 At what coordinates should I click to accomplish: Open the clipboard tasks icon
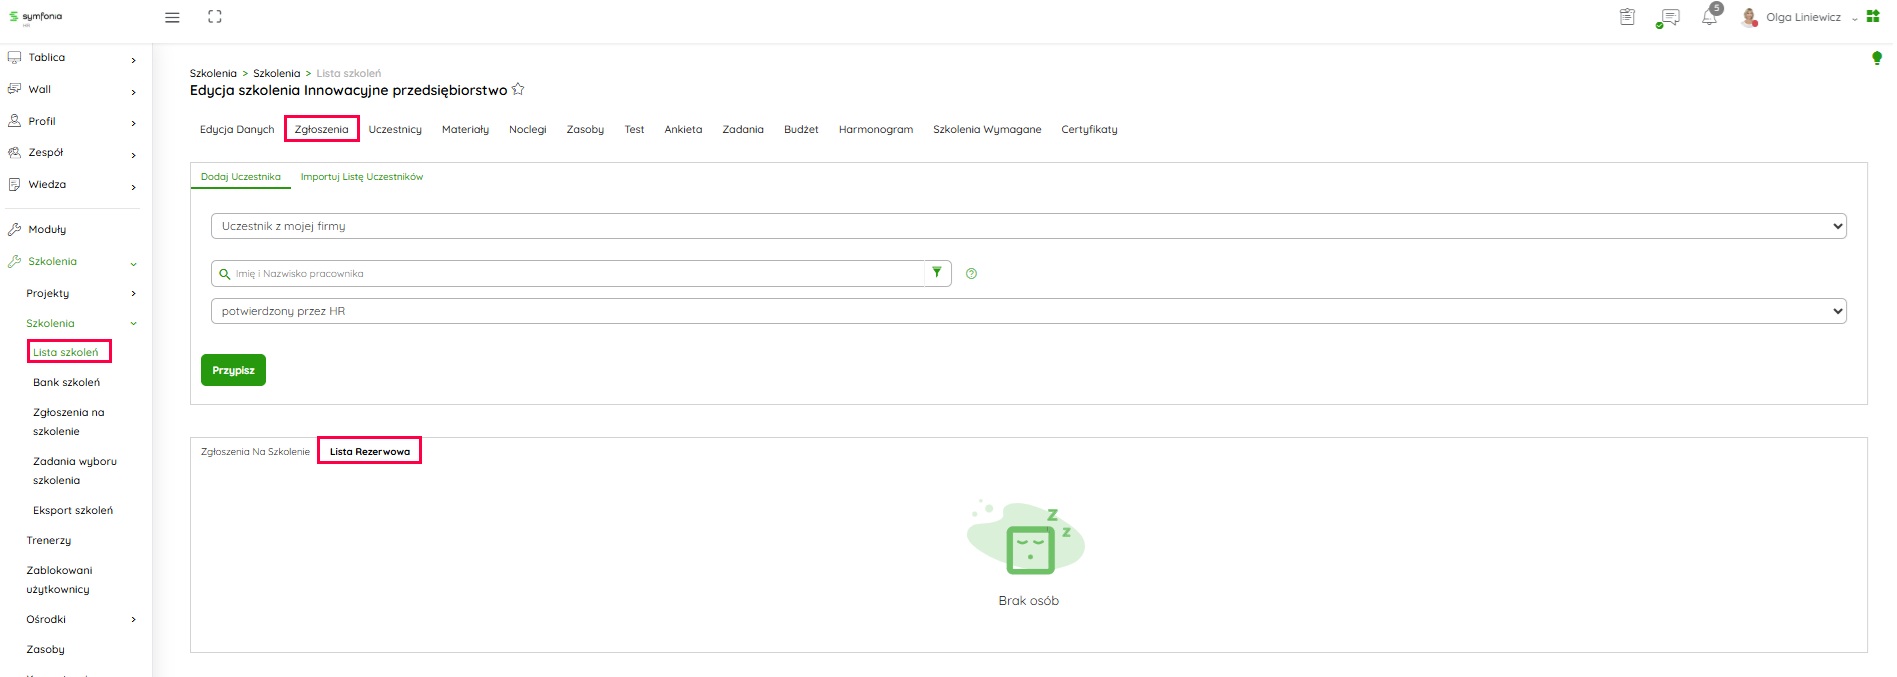click(1627, 17)
